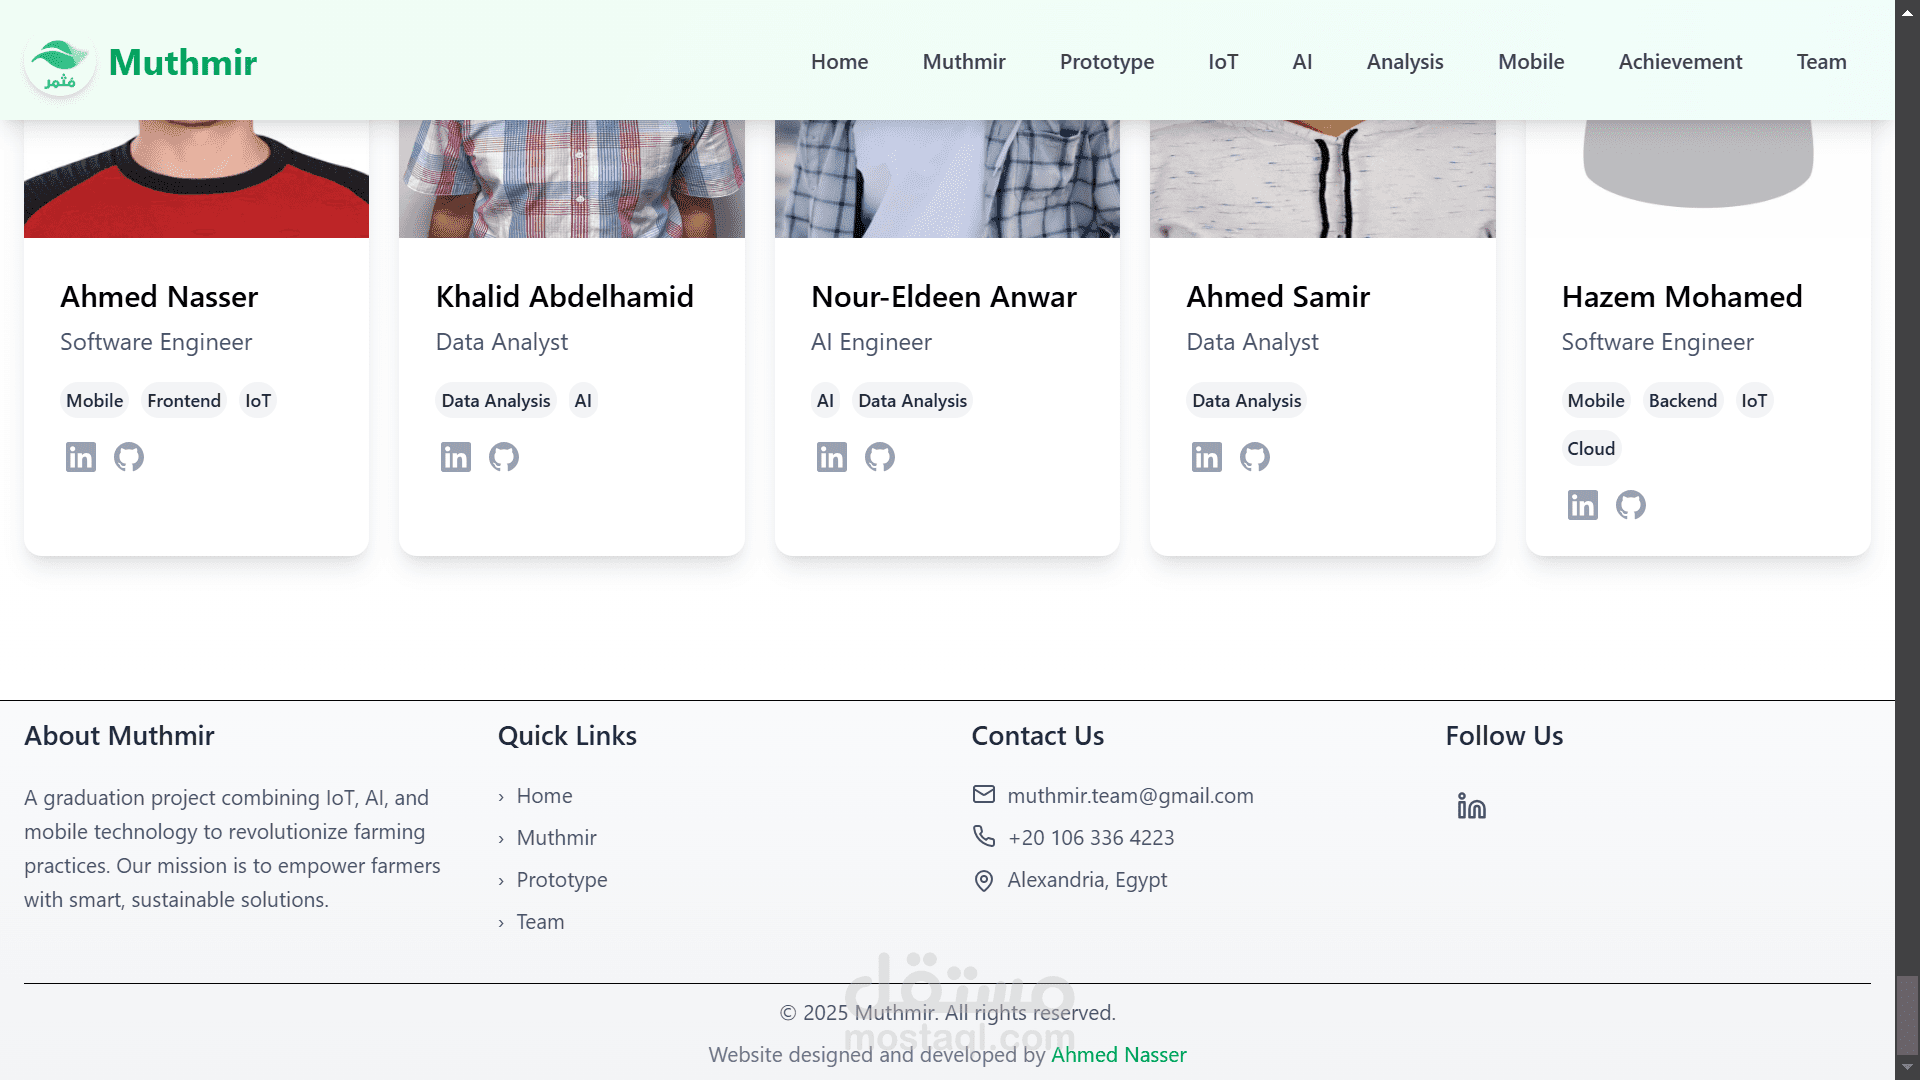1920x1080 pixels.
Task: Open the Ahmed Nasser developer credit link
Action: (x=1118, y=1055)
